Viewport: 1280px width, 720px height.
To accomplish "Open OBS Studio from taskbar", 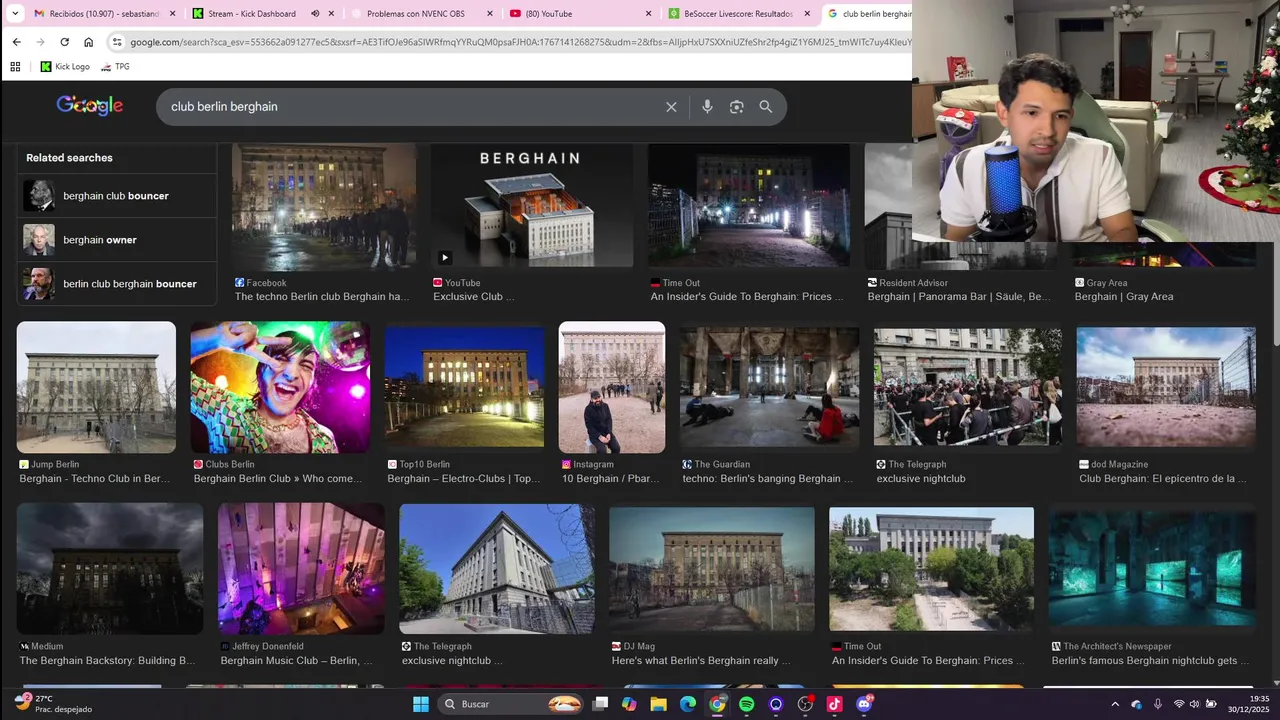I will tap(805, 704).
